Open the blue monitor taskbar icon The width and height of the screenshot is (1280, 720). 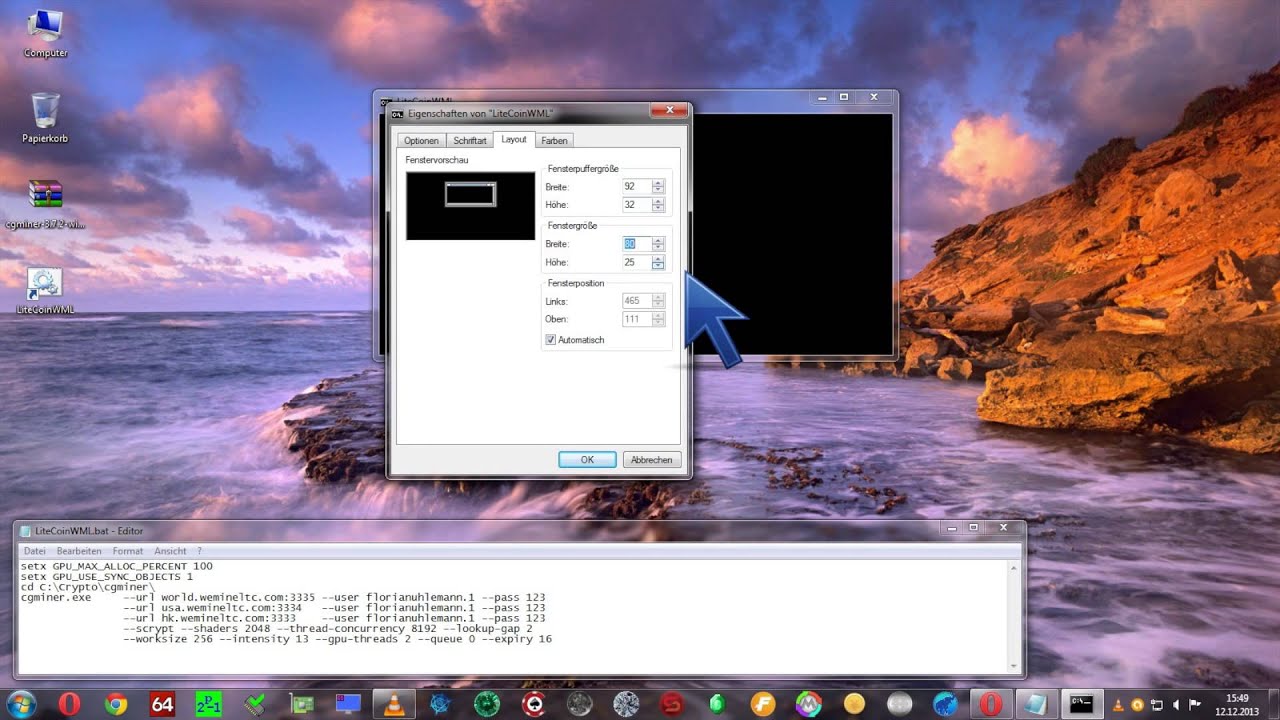click(348, 704)
